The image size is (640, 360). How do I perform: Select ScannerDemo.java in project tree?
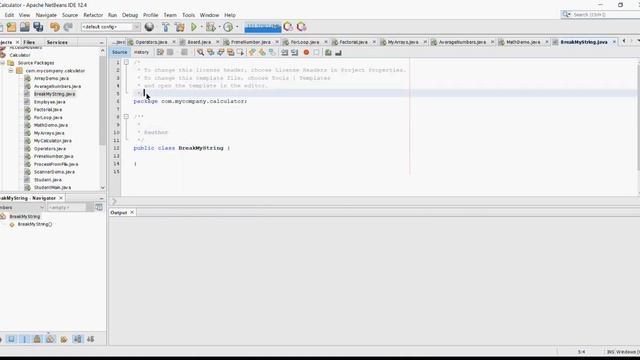54,172
